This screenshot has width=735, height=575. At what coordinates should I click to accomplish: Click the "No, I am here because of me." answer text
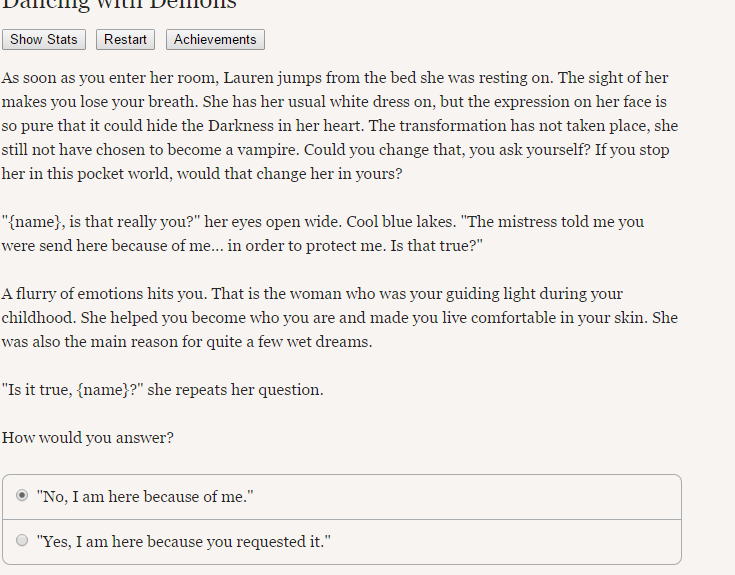pyautogui.click(x=145, y=497)
